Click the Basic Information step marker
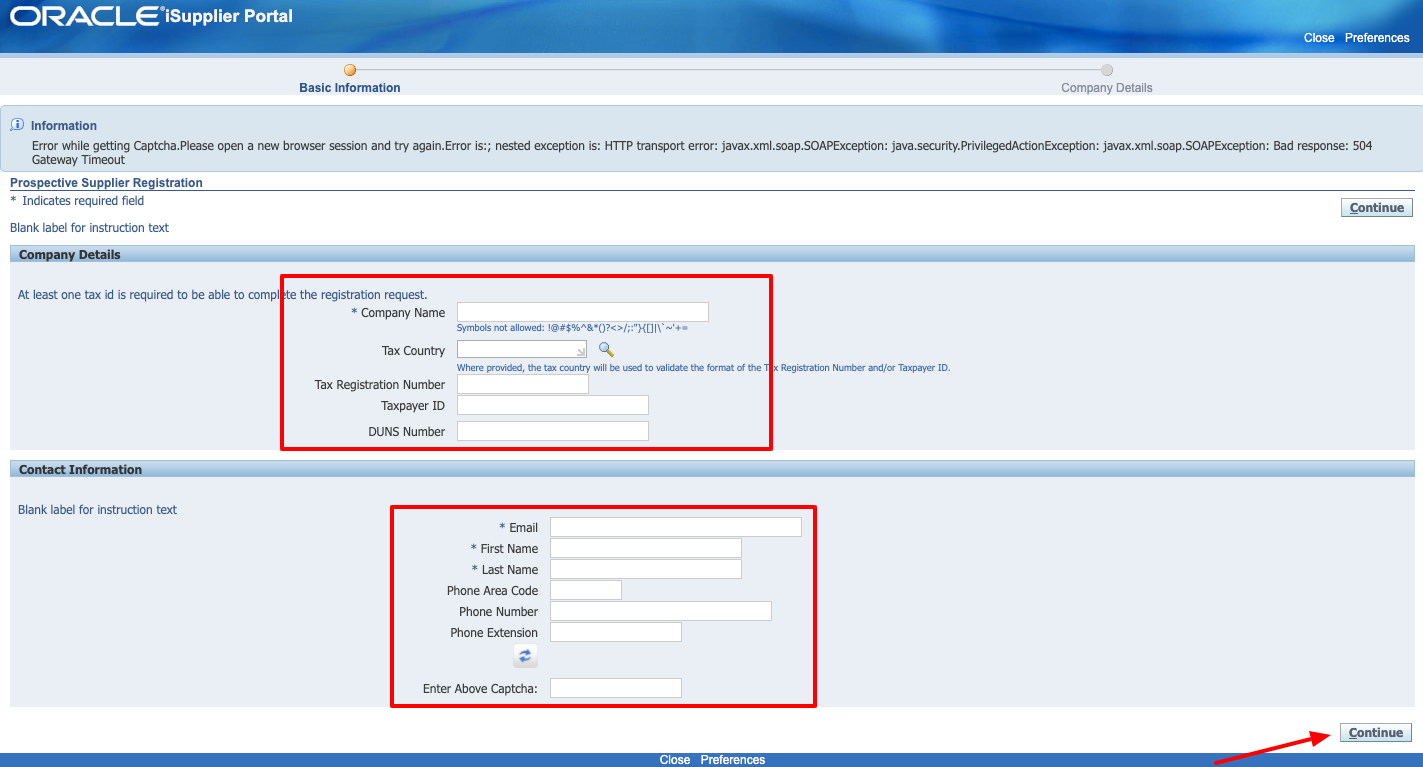1423x767 pixels. click(350, 70)
